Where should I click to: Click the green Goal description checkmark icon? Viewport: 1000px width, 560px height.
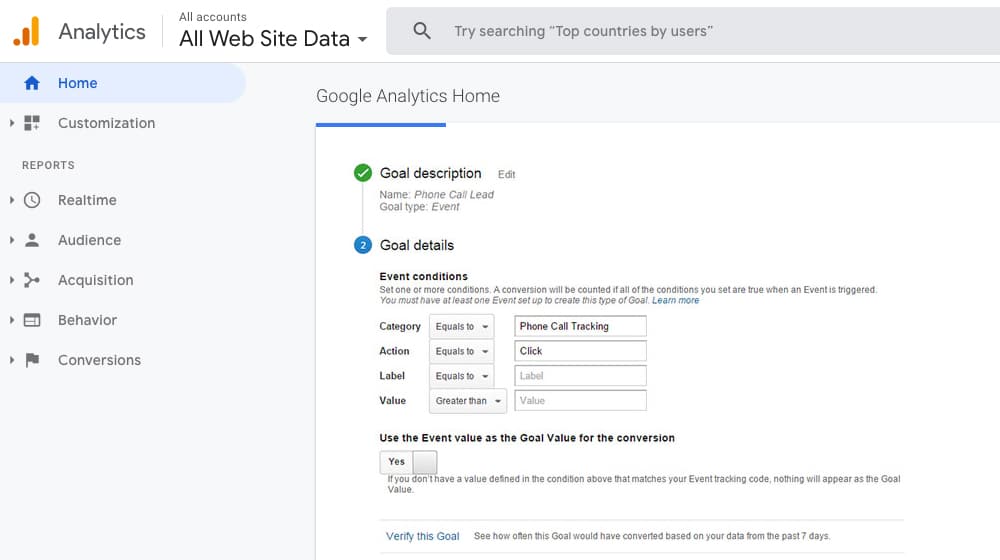[x=363, y=173]
